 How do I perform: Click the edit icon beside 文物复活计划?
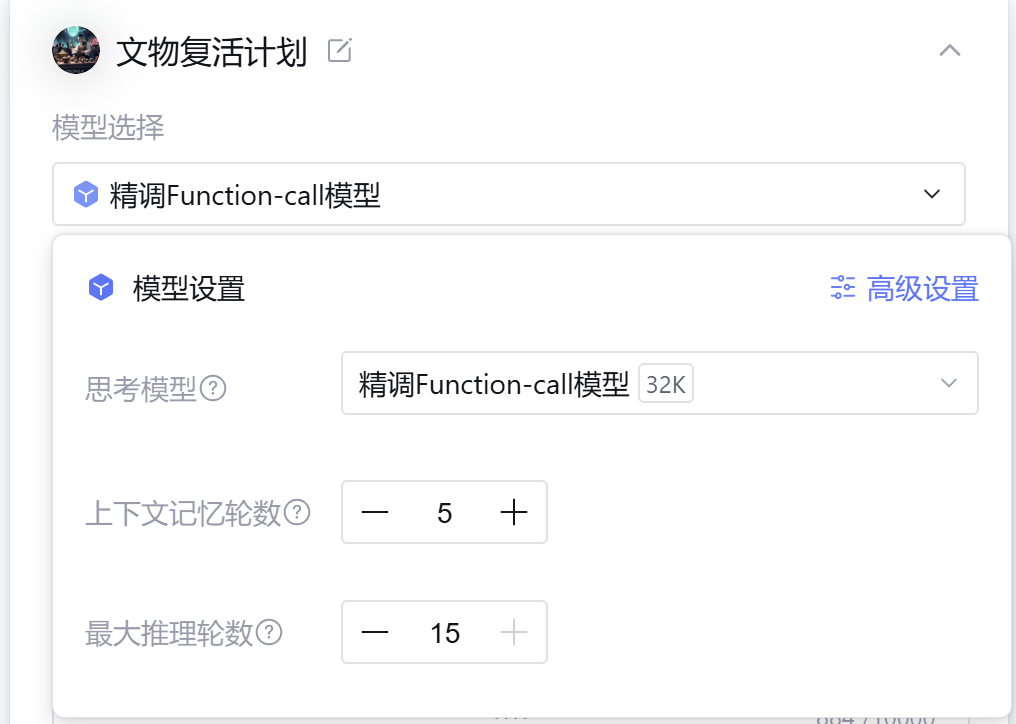point(340,50)
